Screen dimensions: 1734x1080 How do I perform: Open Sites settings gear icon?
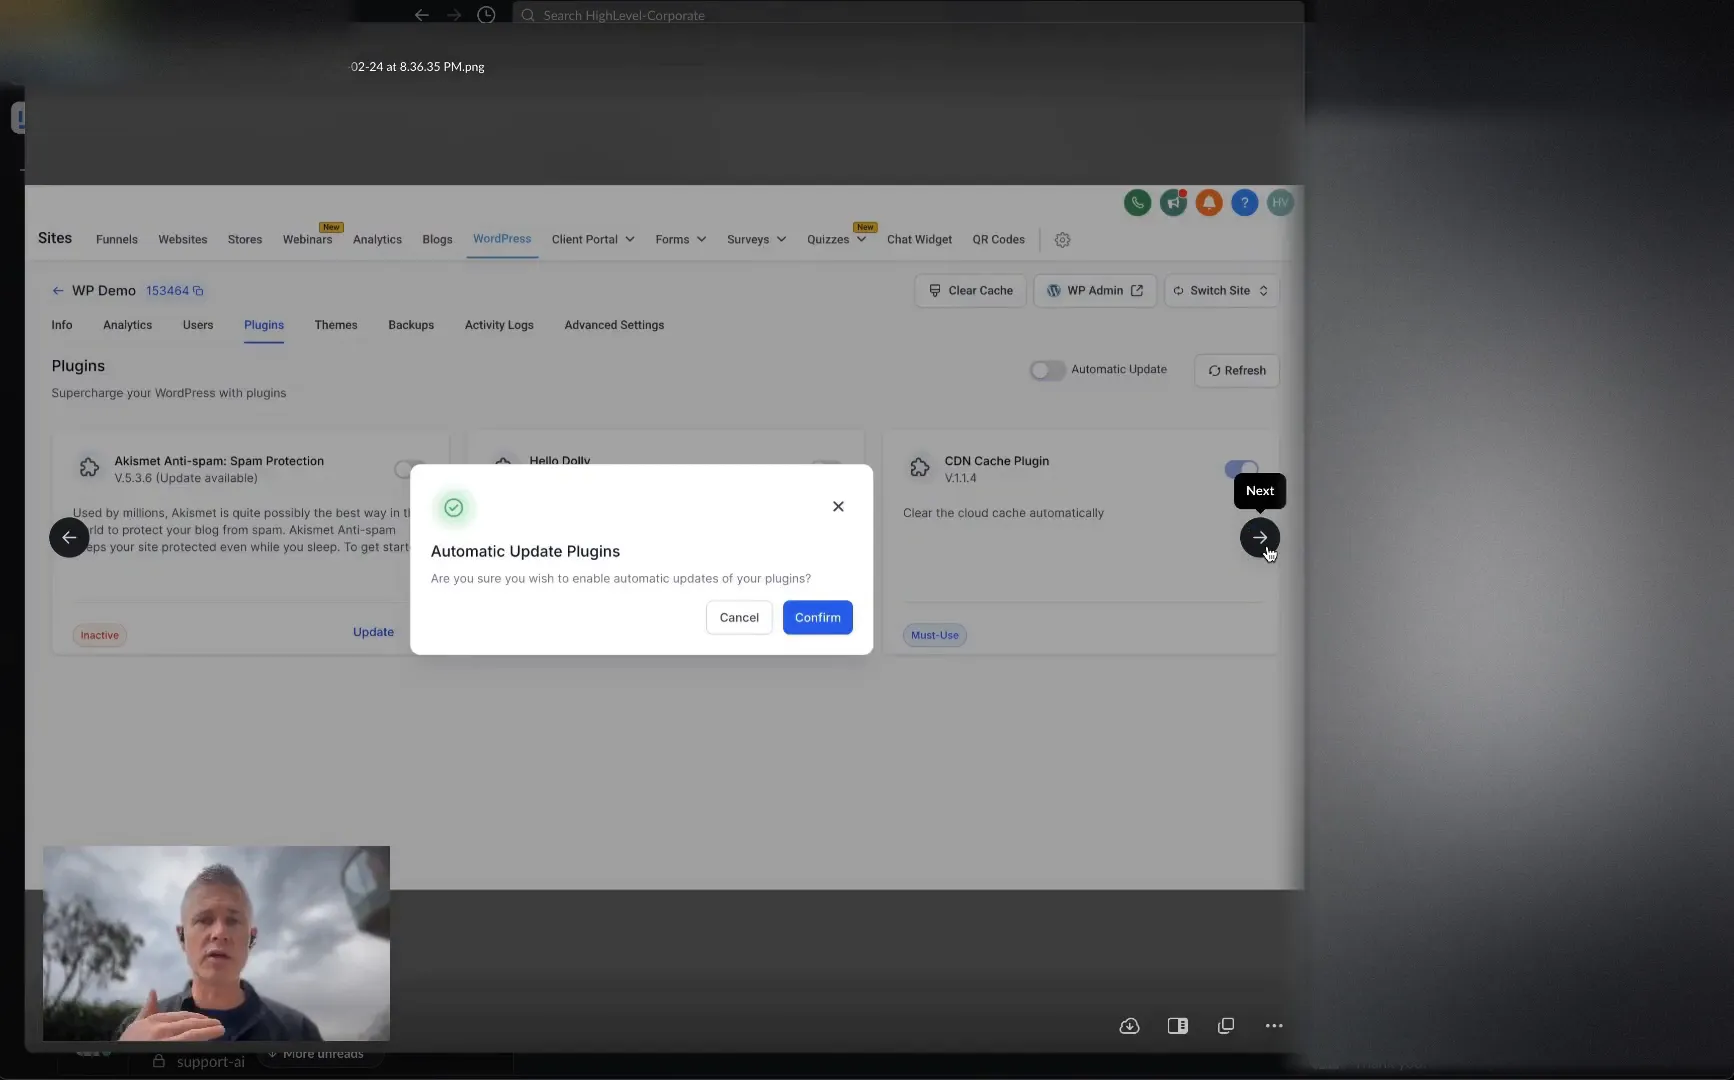(x=1062, y=240)
